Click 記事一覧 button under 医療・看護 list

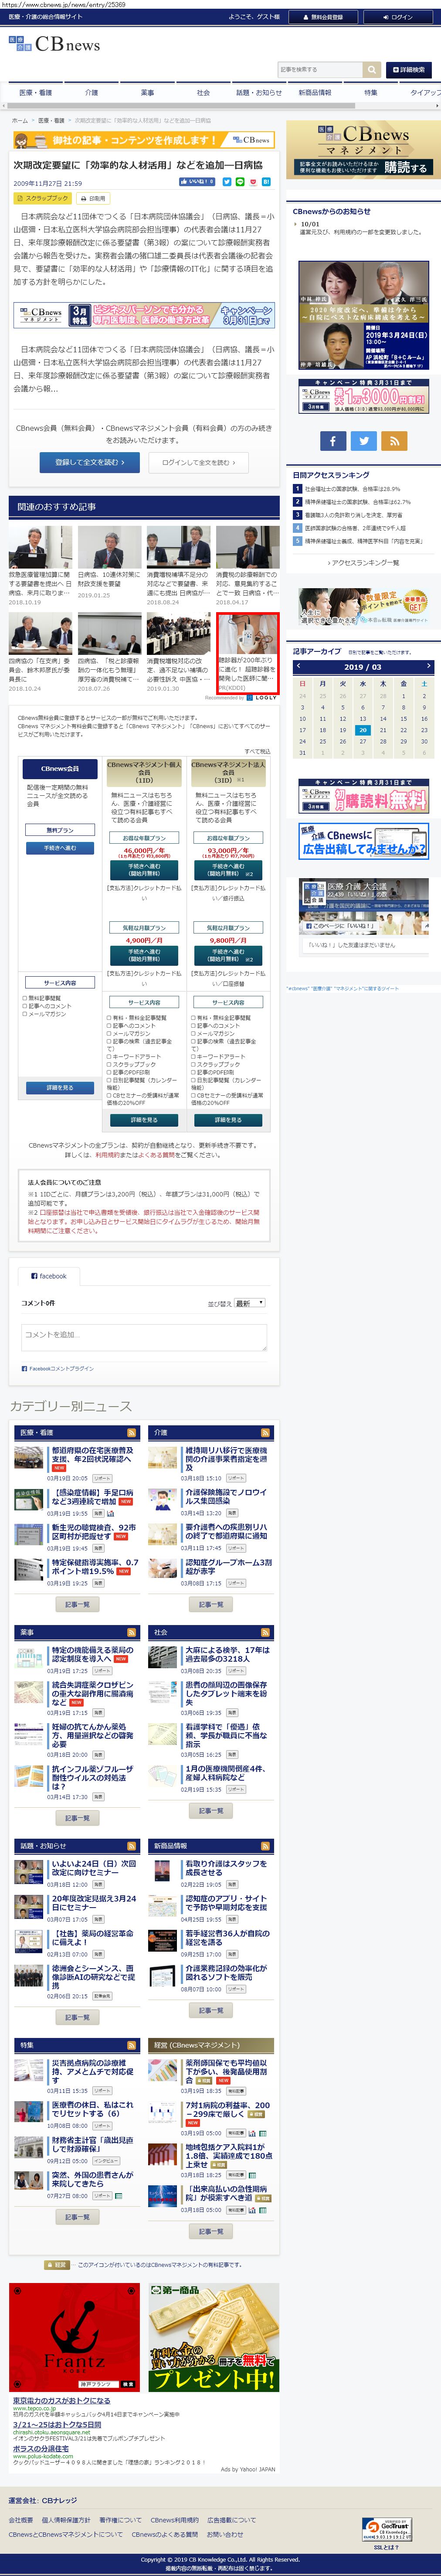pyautogui.click(x=77, y=1604)
